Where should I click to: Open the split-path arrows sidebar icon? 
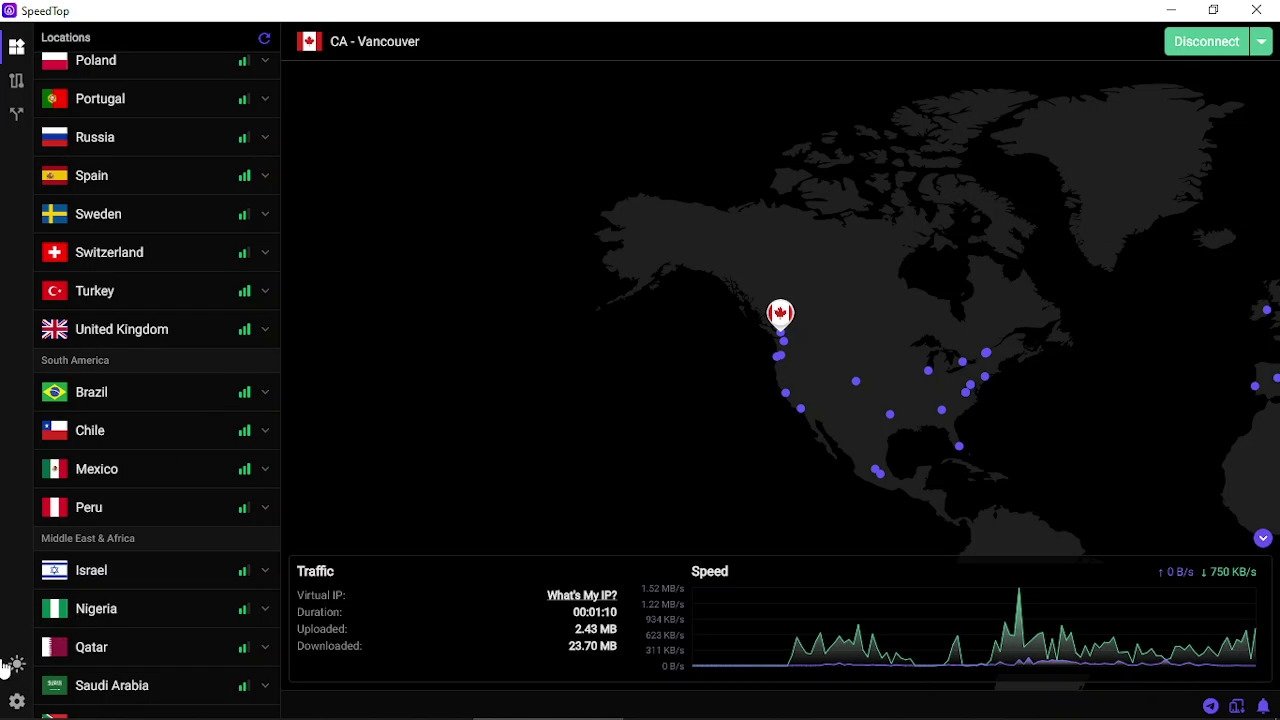[16, 114]
